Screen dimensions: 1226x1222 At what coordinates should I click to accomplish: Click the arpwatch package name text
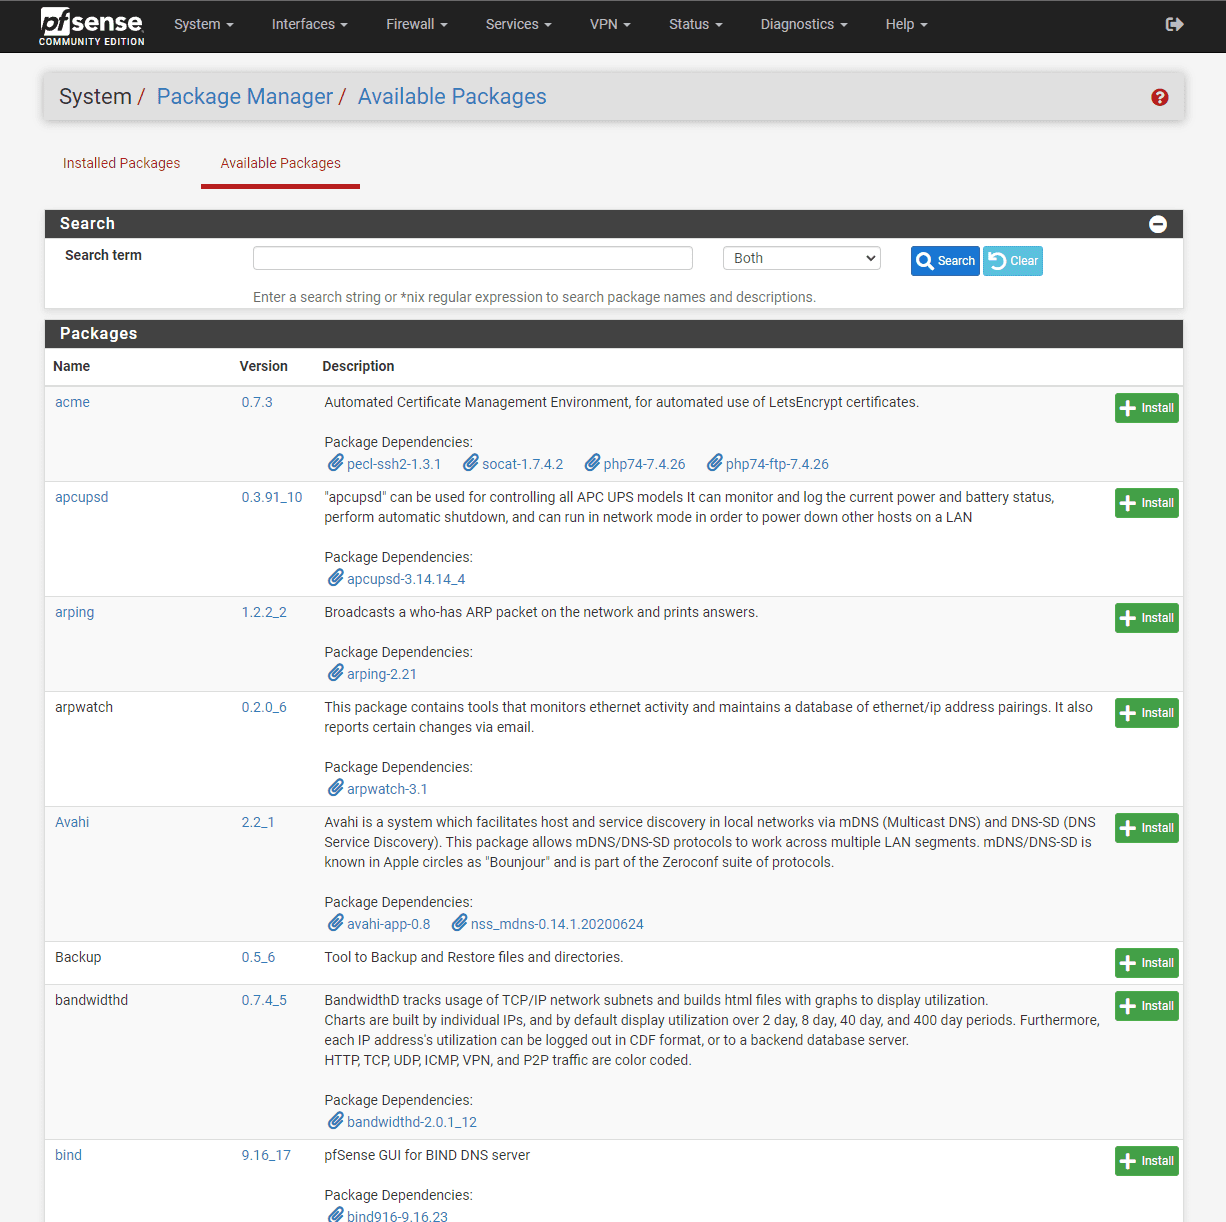(x=84, y=707)
